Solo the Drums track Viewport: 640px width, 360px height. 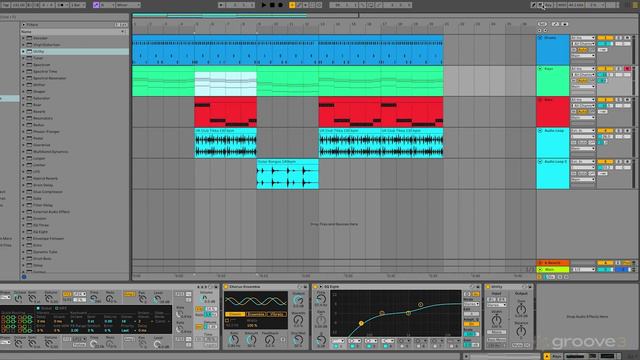point(618,38)
